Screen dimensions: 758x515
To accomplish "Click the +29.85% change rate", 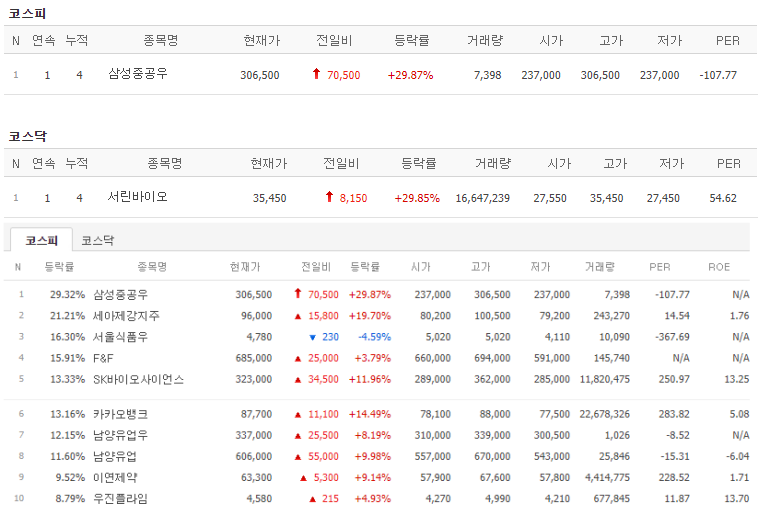I will coord(417,198).
